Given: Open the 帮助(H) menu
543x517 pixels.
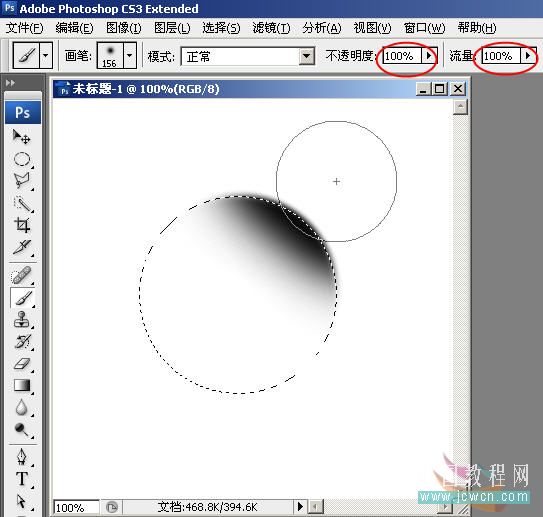Looking at the screenshot, I should (x=477, y=28).
